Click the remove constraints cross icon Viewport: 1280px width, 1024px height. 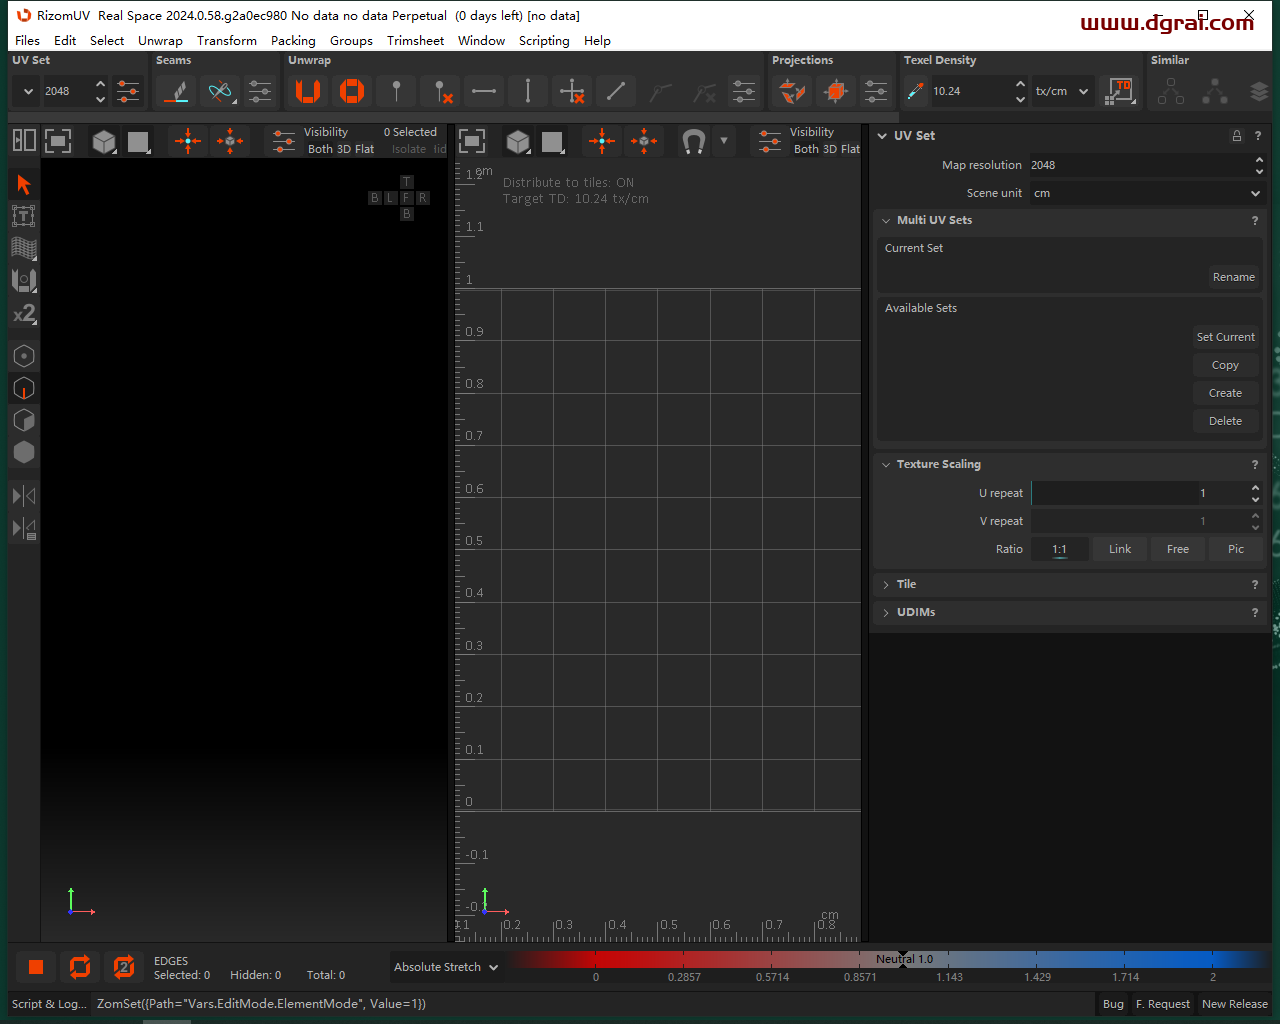(x=572, y=91)
